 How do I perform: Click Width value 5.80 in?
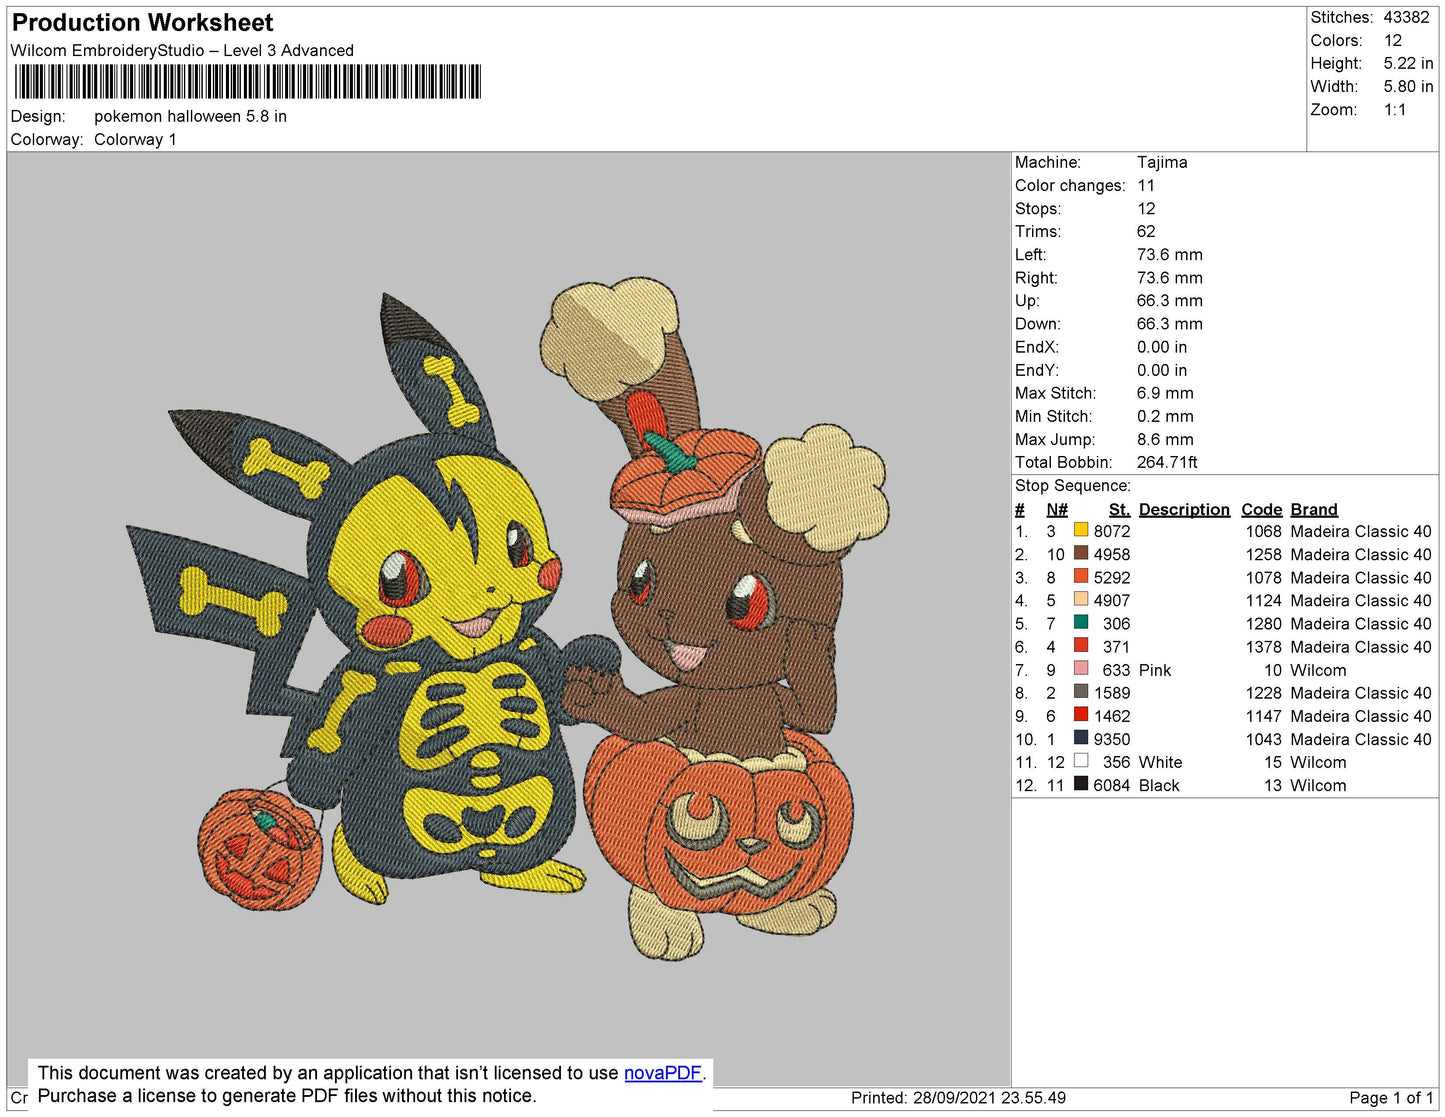(x=1408, y=86)
